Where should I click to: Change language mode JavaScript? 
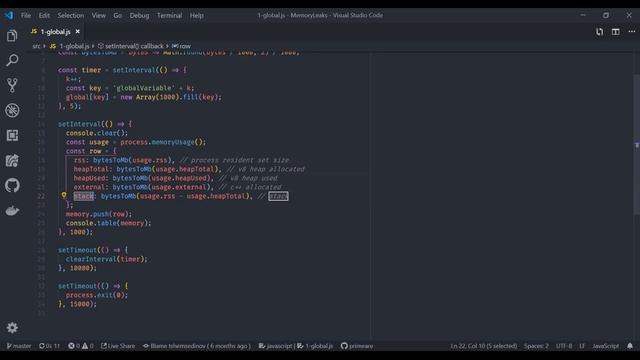(605, 346)
